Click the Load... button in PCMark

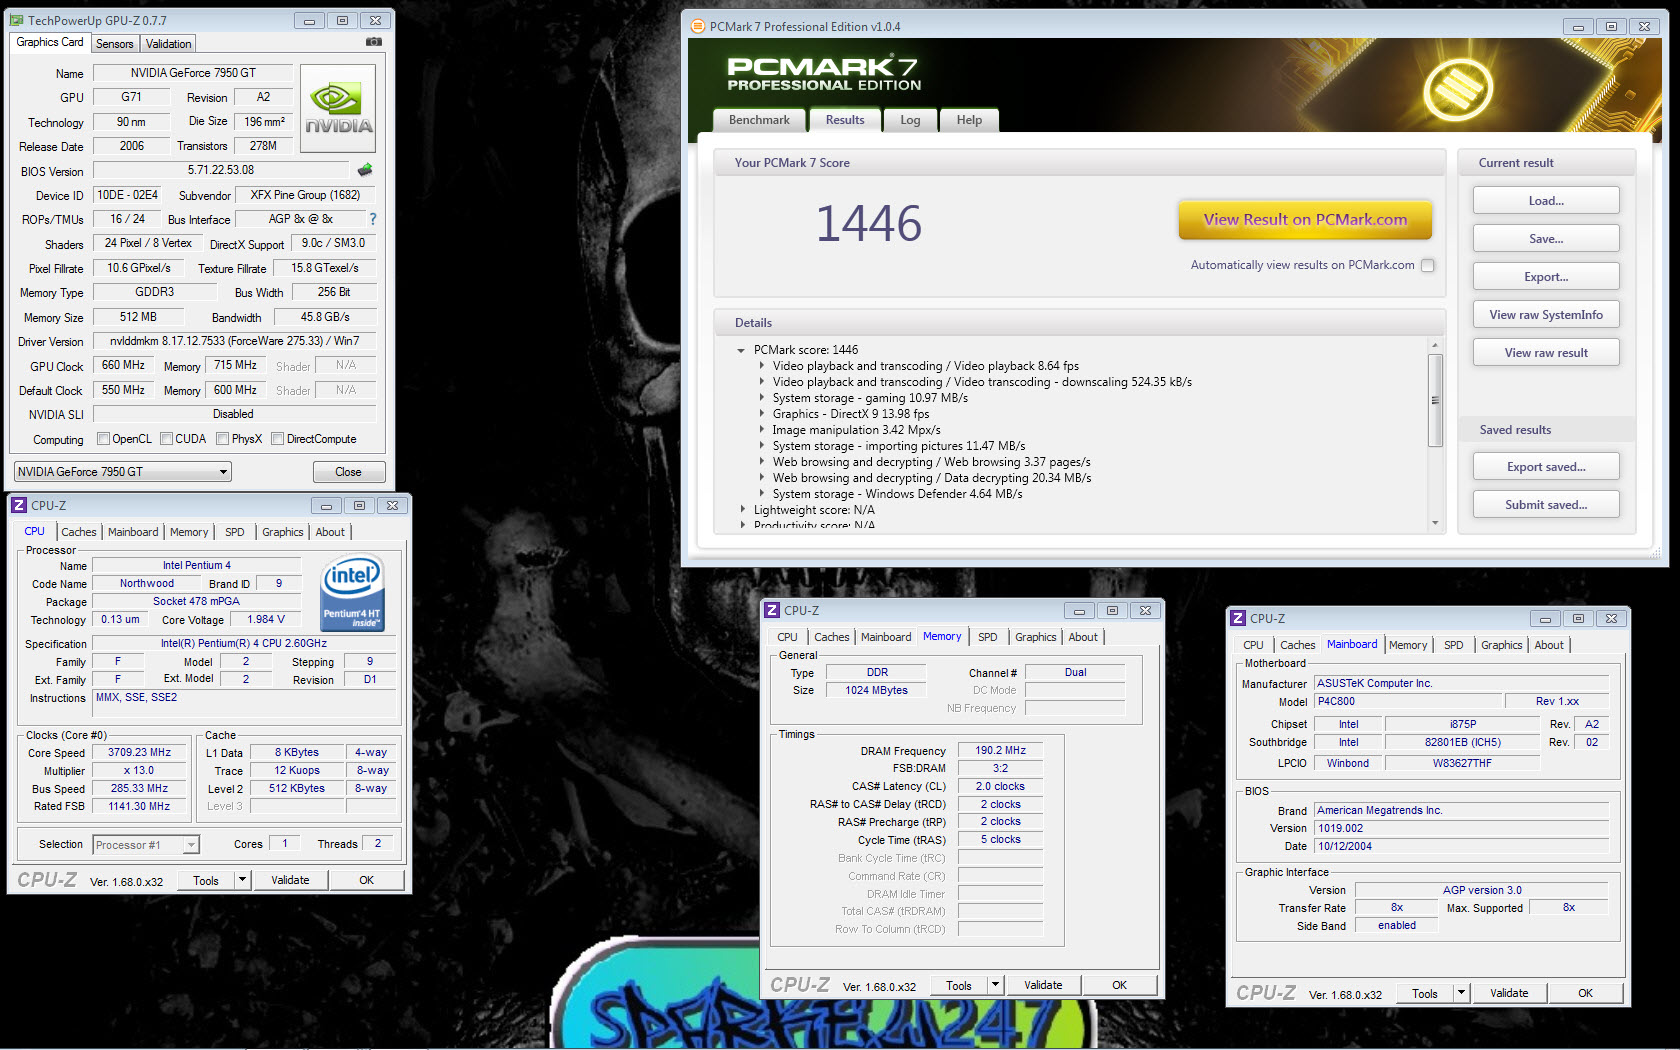click(x=1546, y=201)
